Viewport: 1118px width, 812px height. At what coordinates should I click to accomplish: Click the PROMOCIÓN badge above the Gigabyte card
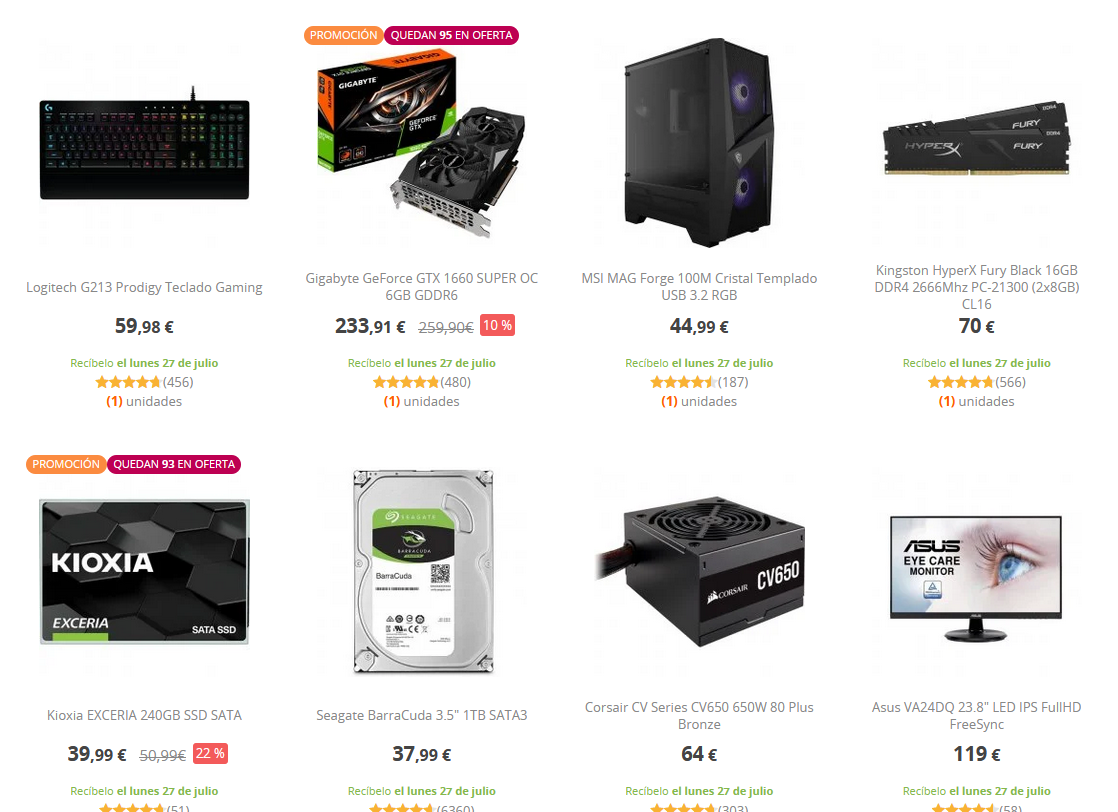click(x=343, y=35)
